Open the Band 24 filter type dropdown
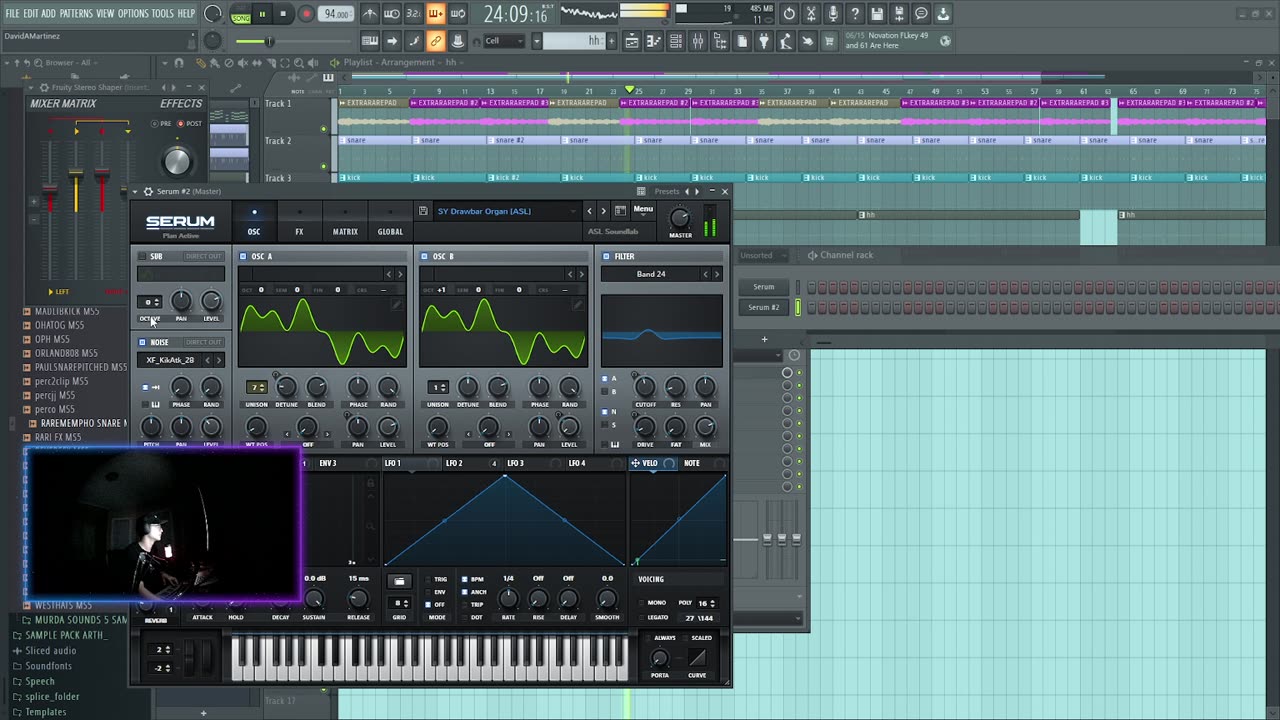This screenshot has height=720, width=1280. point(651,274)
